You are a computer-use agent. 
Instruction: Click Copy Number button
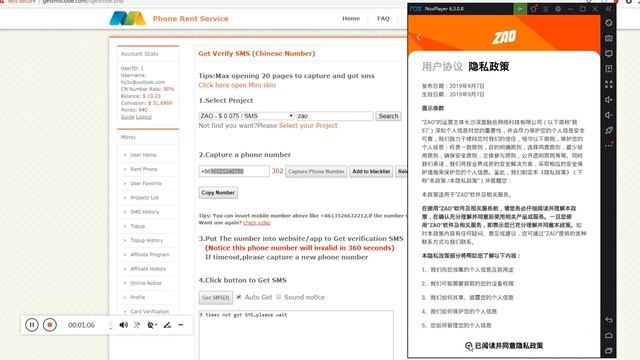click(218, 193)
